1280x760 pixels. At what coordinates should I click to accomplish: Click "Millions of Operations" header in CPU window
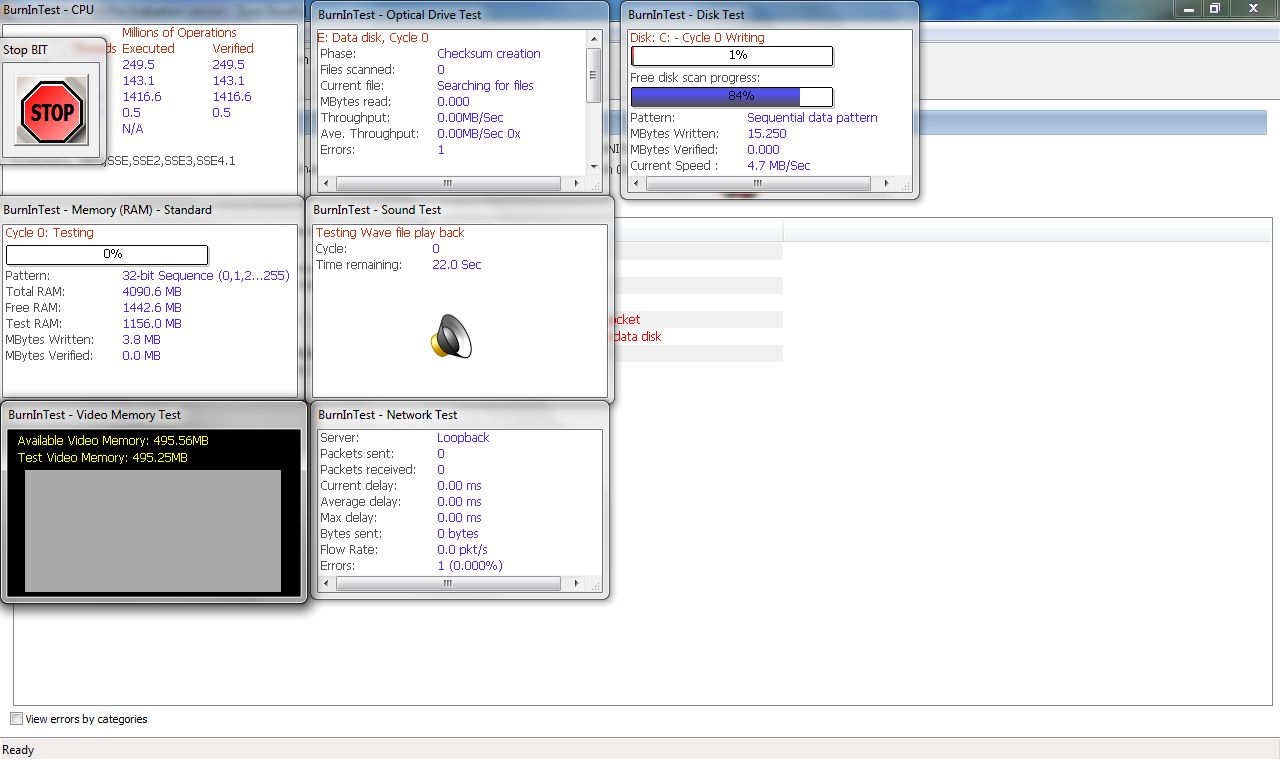pyautogui.click(x=179, y=33)
